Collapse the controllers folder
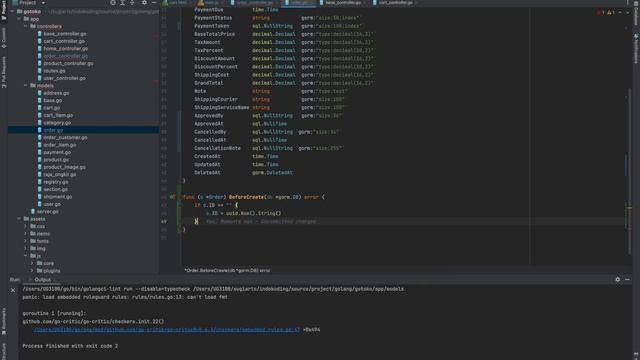This screenshot has width=640, height=360. tap(25, 26)
